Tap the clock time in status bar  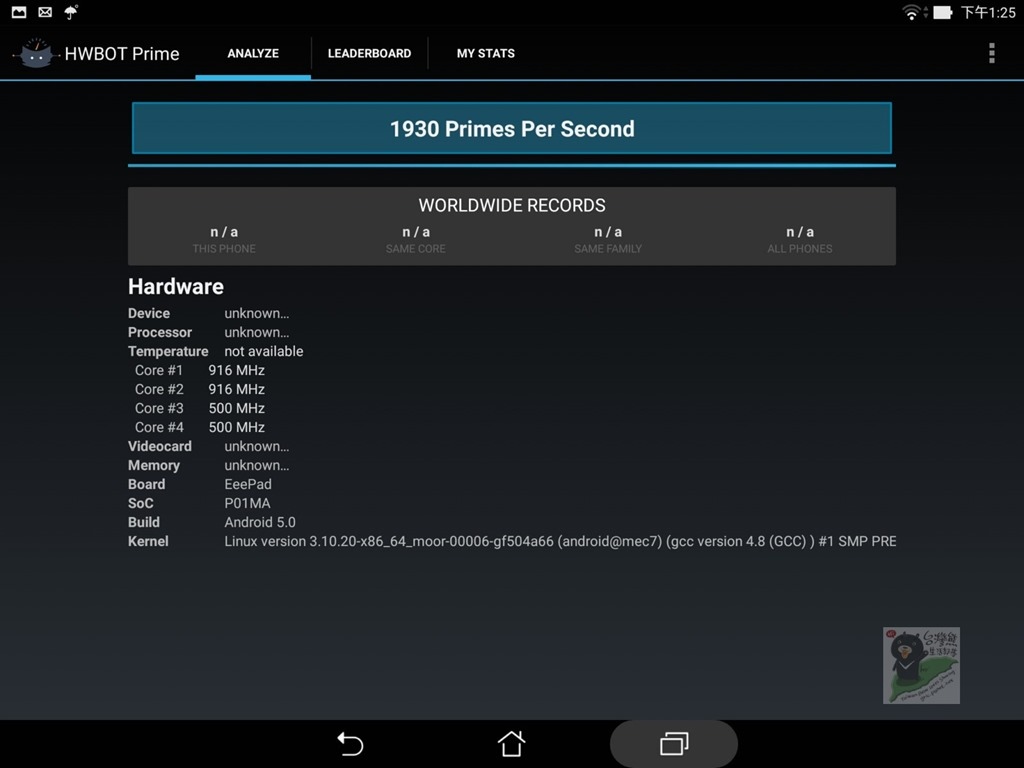coord(988,12)
